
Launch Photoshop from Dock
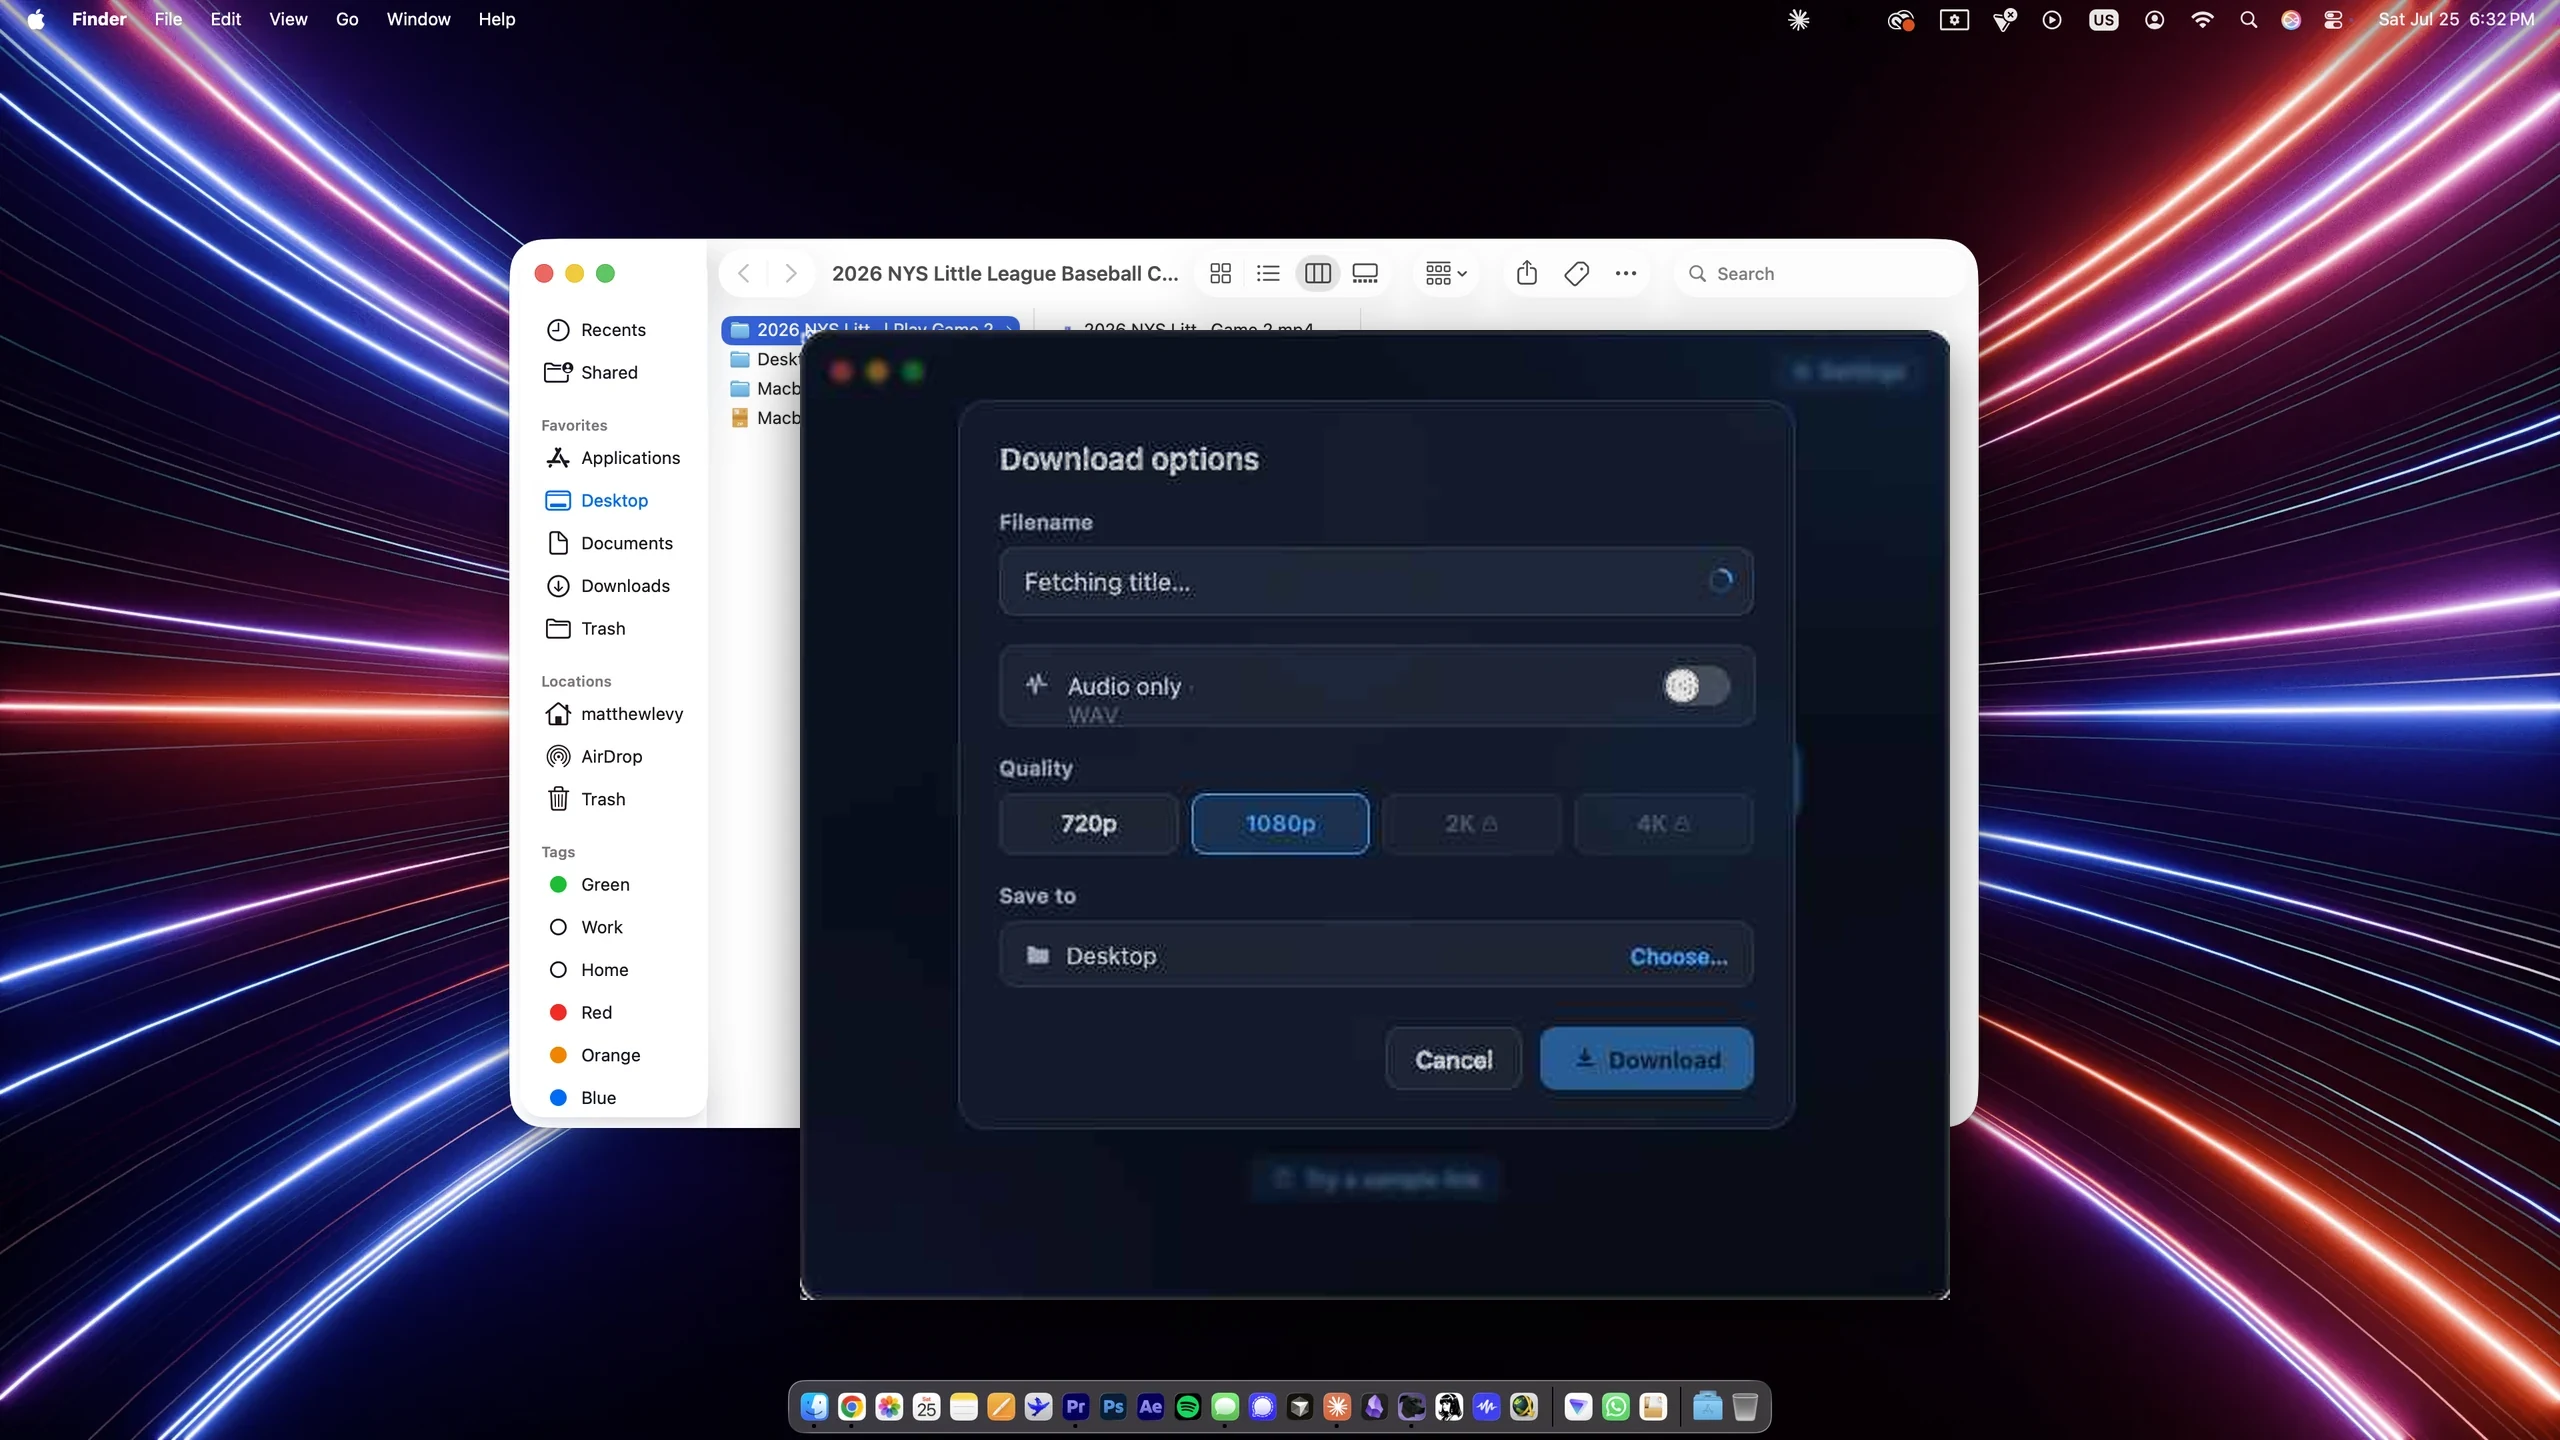click(1113, 1407)
